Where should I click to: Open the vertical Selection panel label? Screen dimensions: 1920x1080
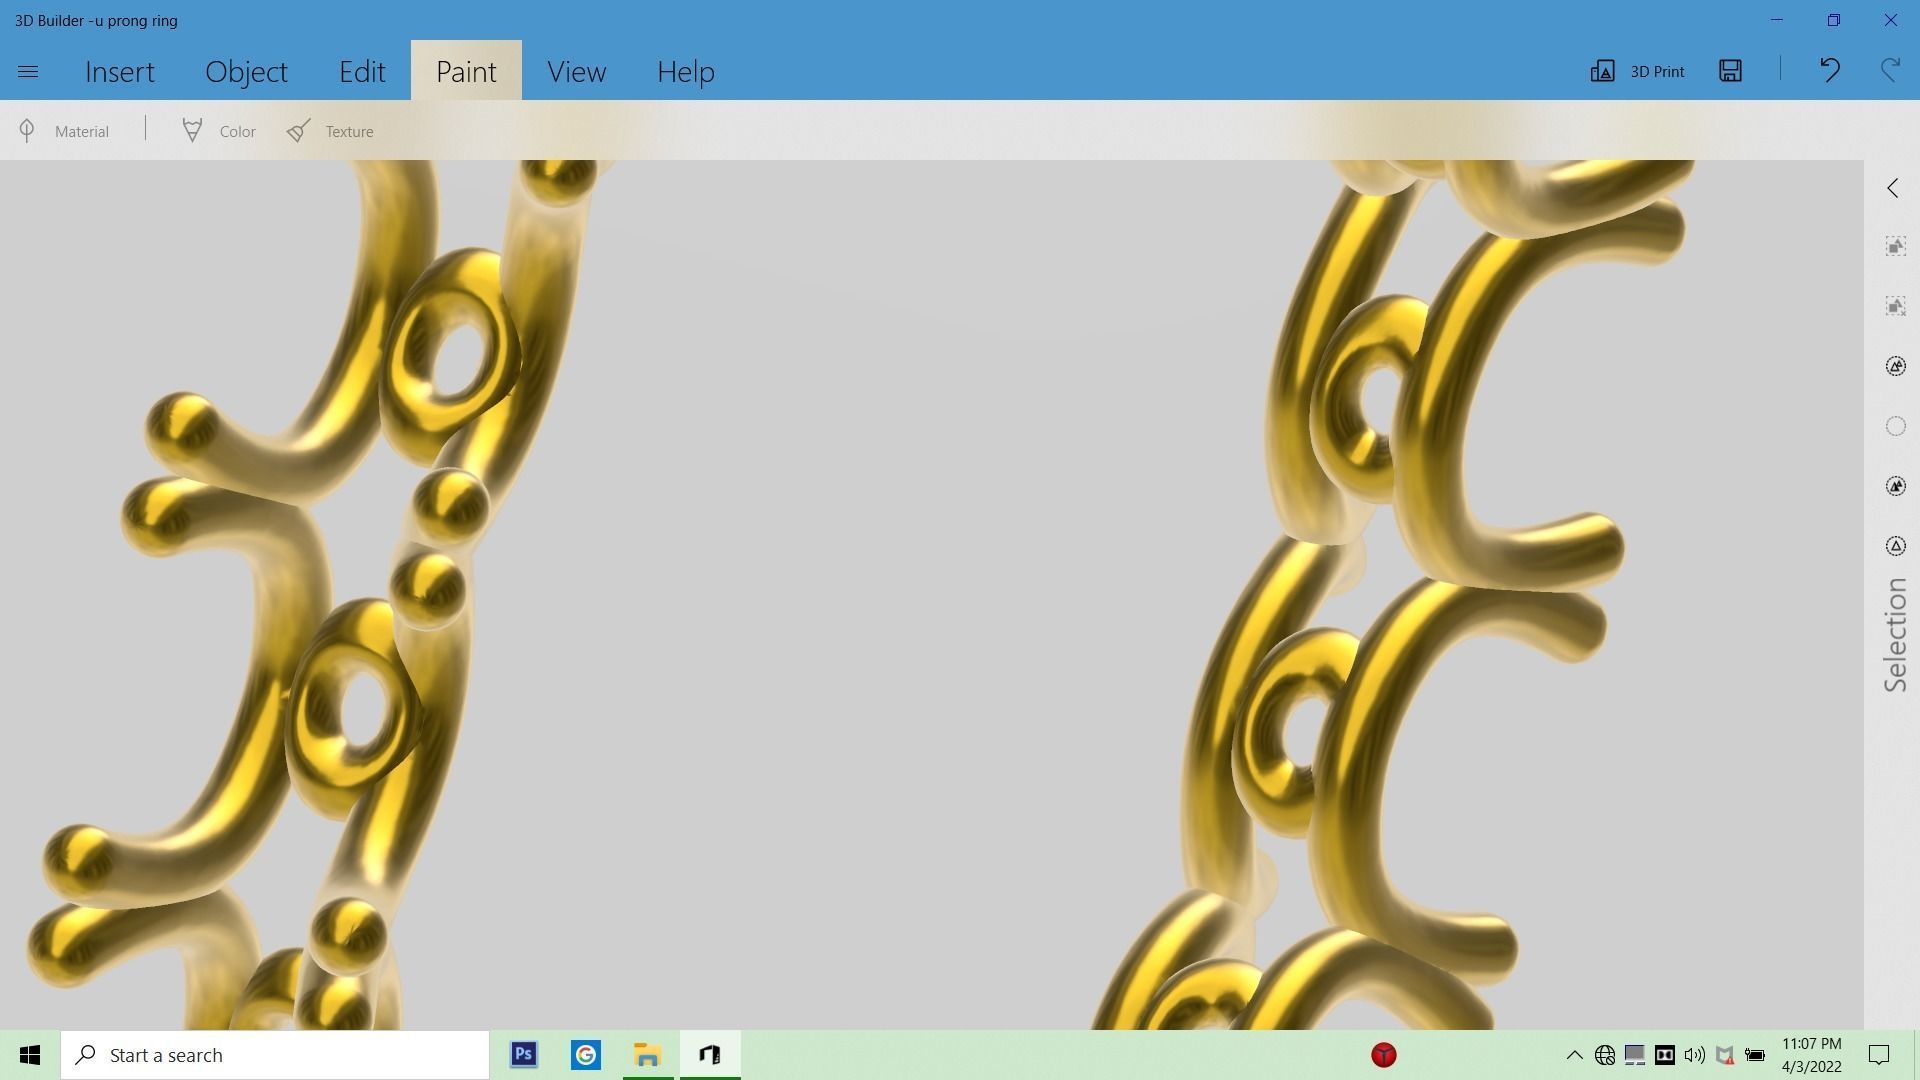pyautogui.click(x=1895, y=635)
